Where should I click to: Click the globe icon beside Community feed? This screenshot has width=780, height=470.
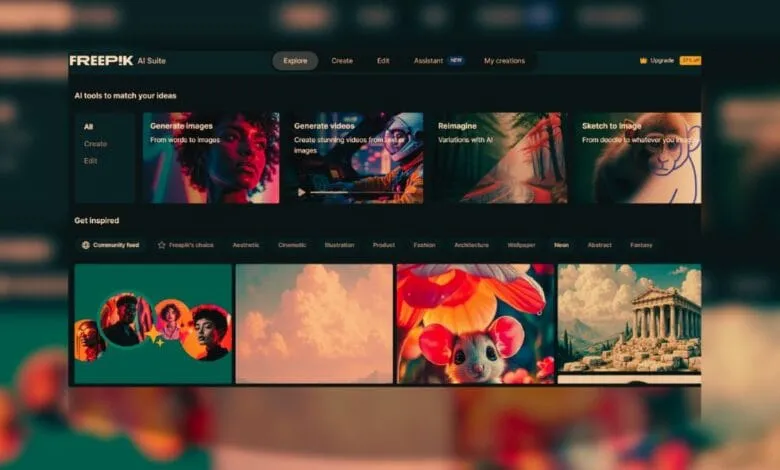86,245
